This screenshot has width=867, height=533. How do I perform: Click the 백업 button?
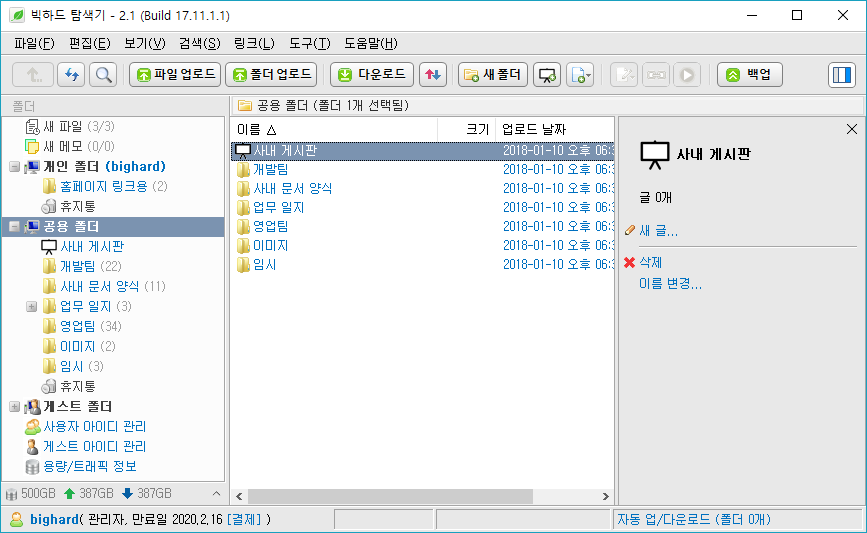750,75
